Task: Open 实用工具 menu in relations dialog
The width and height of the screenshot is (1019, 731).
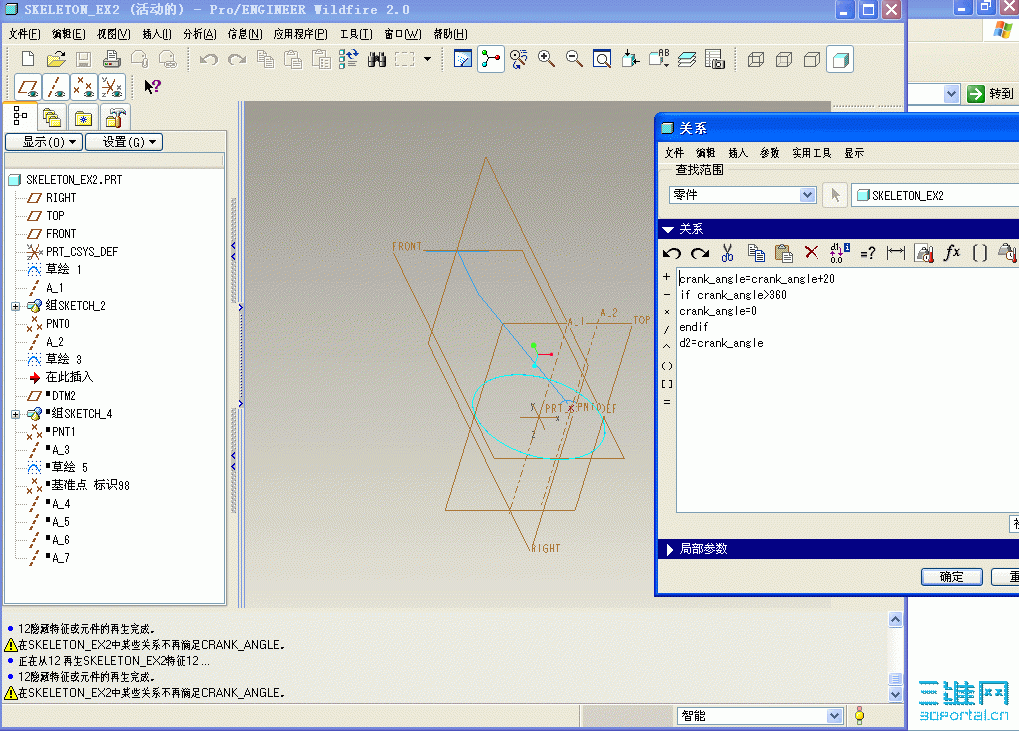Action: tap(812, 153)
